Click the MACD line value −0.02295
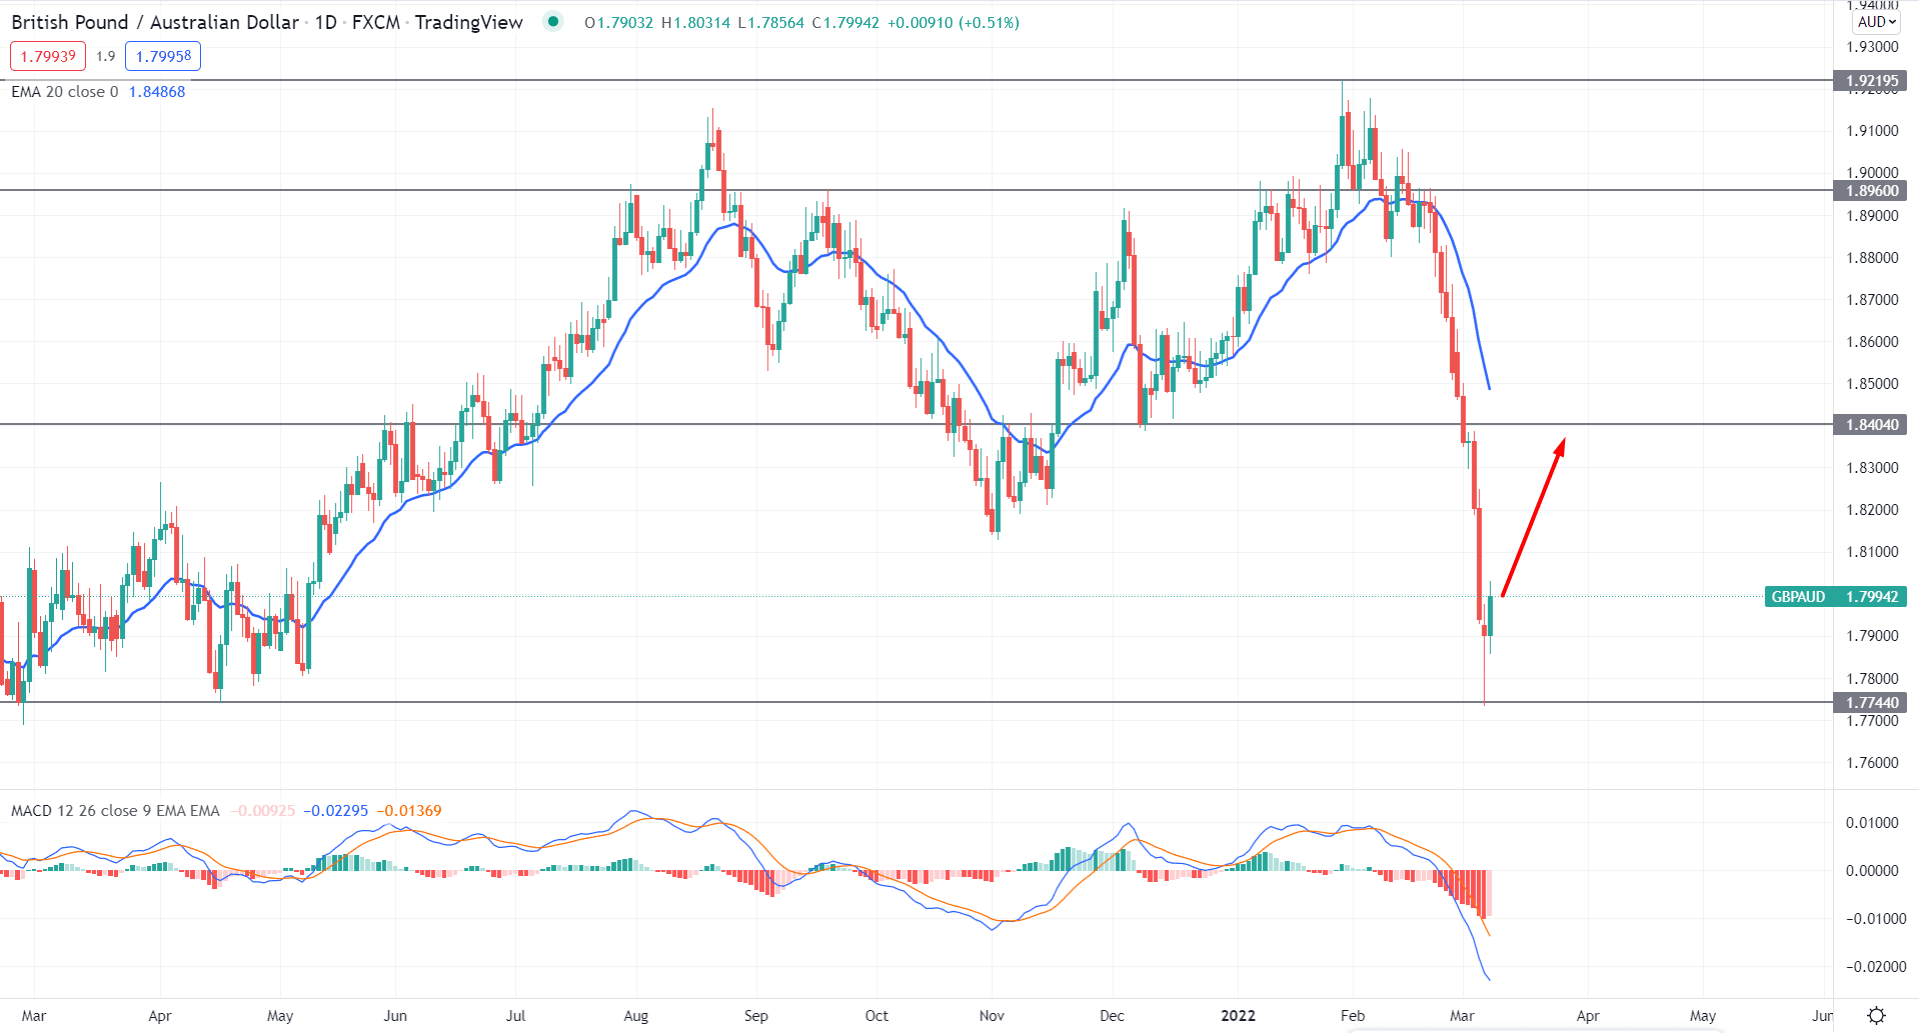Screen dimensions: 1919x1033 [x=336, y=811]
